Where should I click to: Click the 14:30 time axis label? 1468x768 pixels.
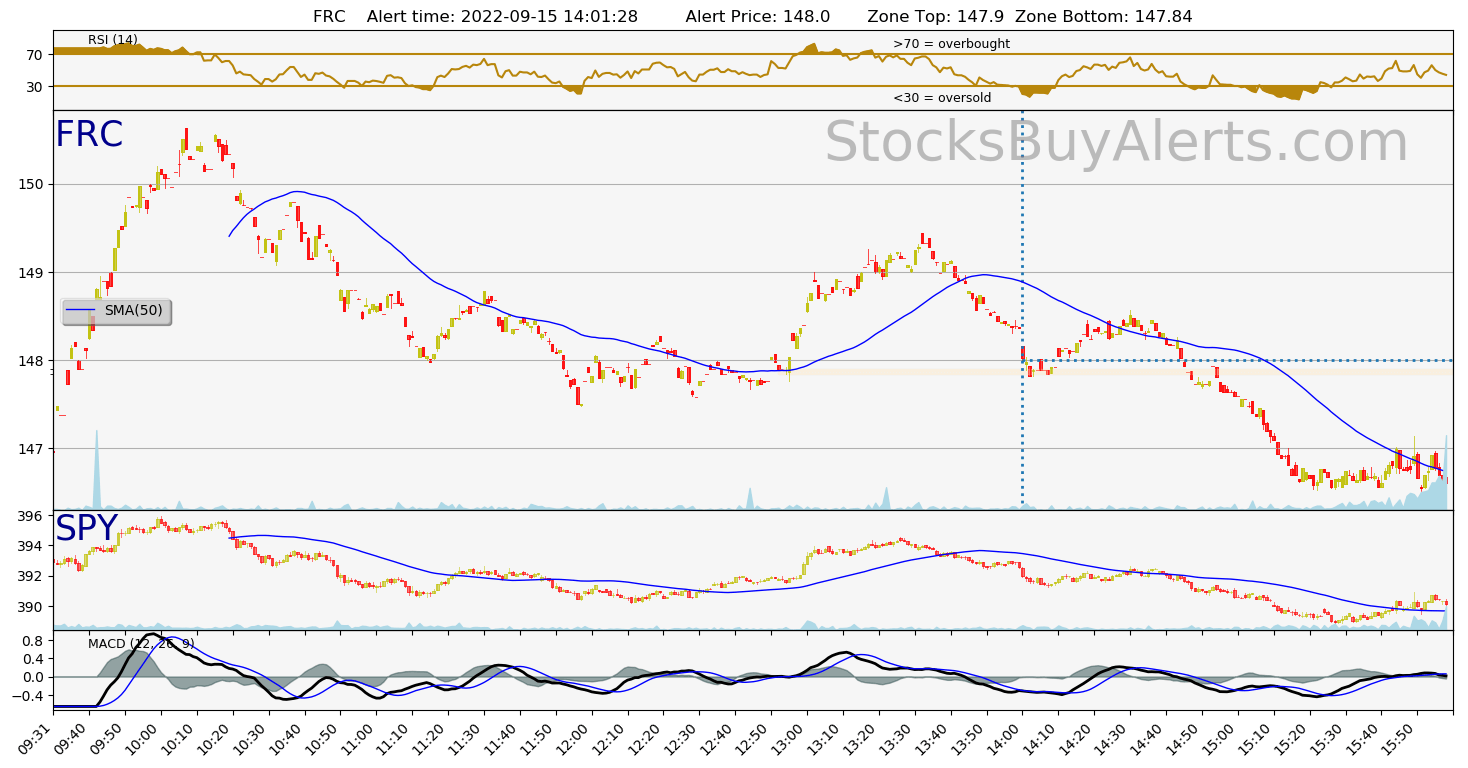click(1112, 736)
